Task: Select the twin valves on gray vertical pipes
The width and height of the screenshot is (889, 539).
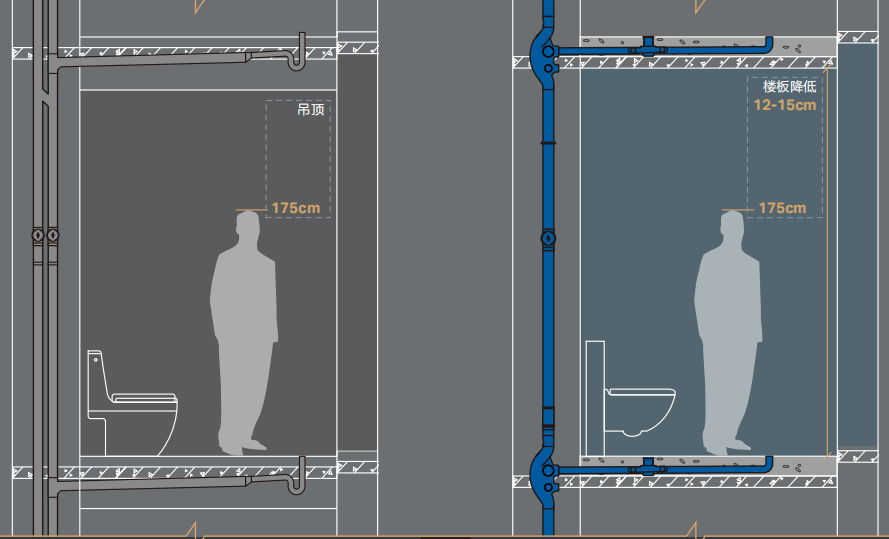Action: point(45,235)
